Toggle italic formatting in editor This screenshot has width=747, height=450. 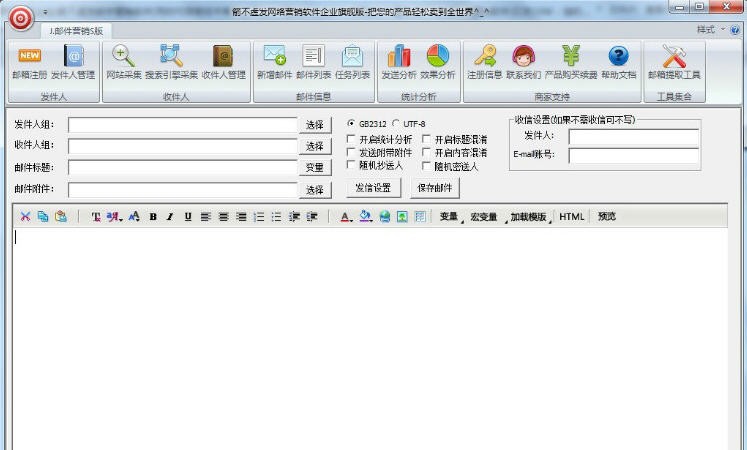click(170, 217)
